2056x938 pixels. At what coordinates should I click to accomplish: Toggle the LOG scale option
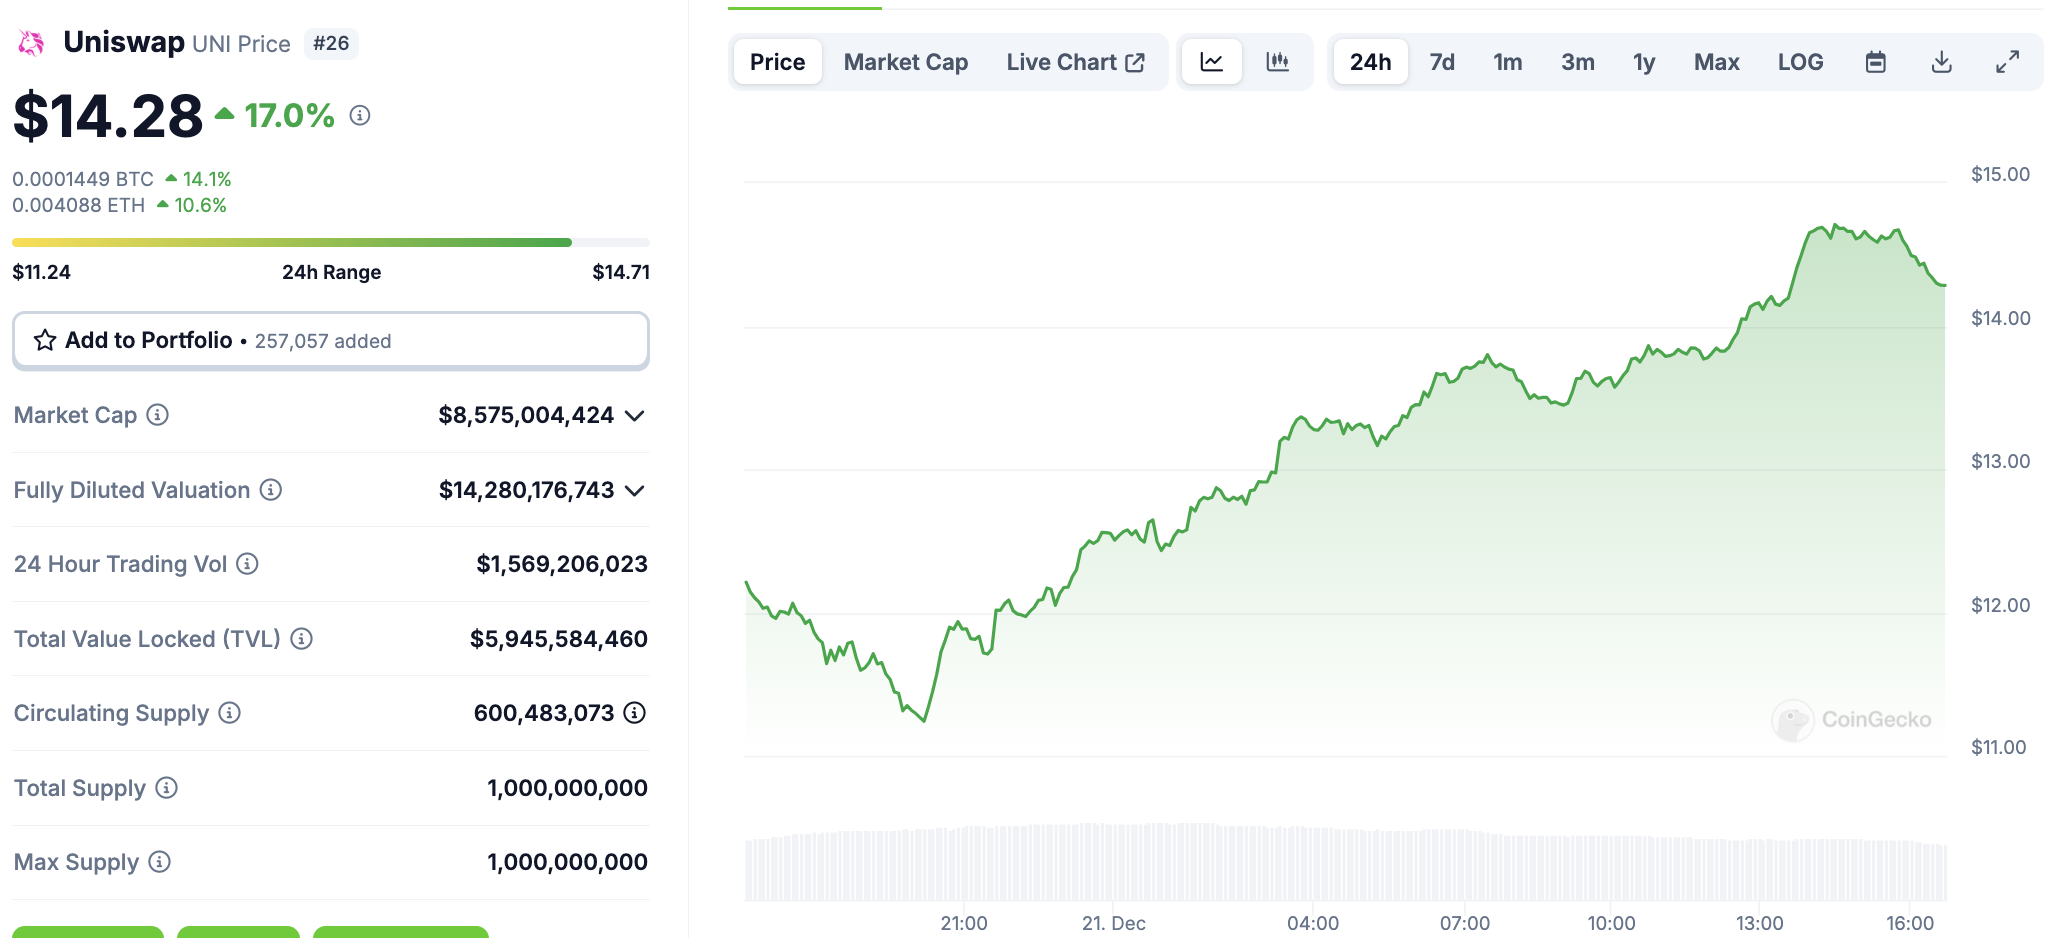[1800, 62]
